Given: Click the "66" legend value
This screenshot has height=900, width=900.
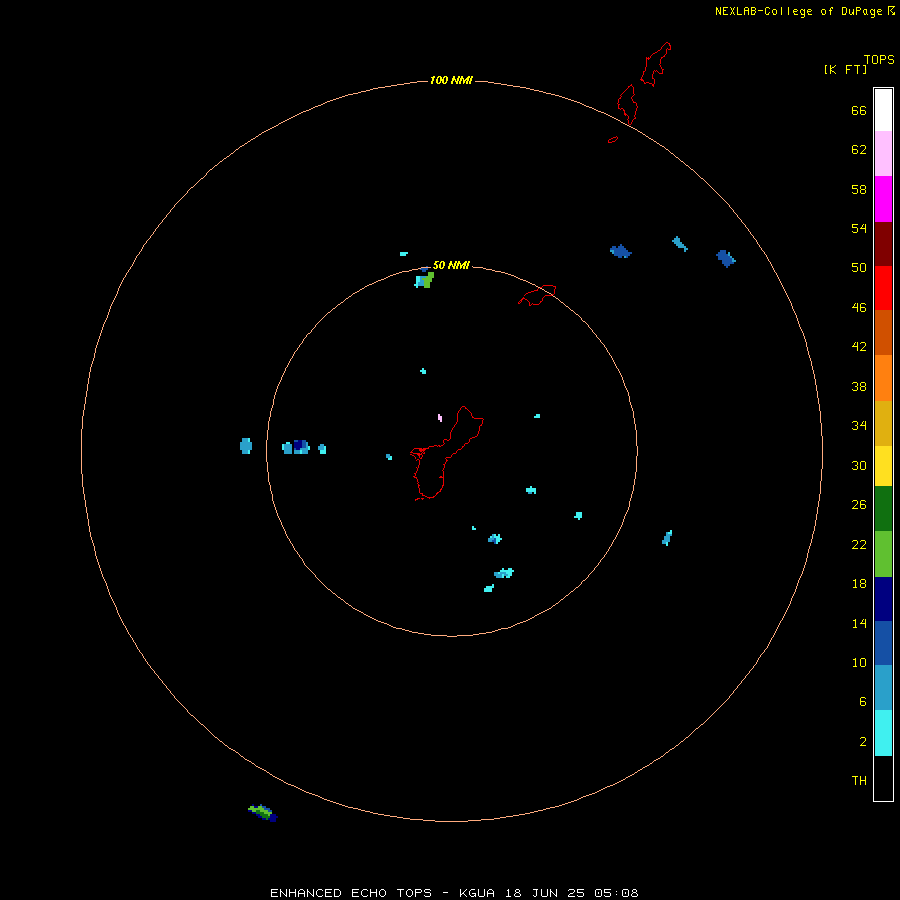Looking at the screenshot, I should 859,110.
